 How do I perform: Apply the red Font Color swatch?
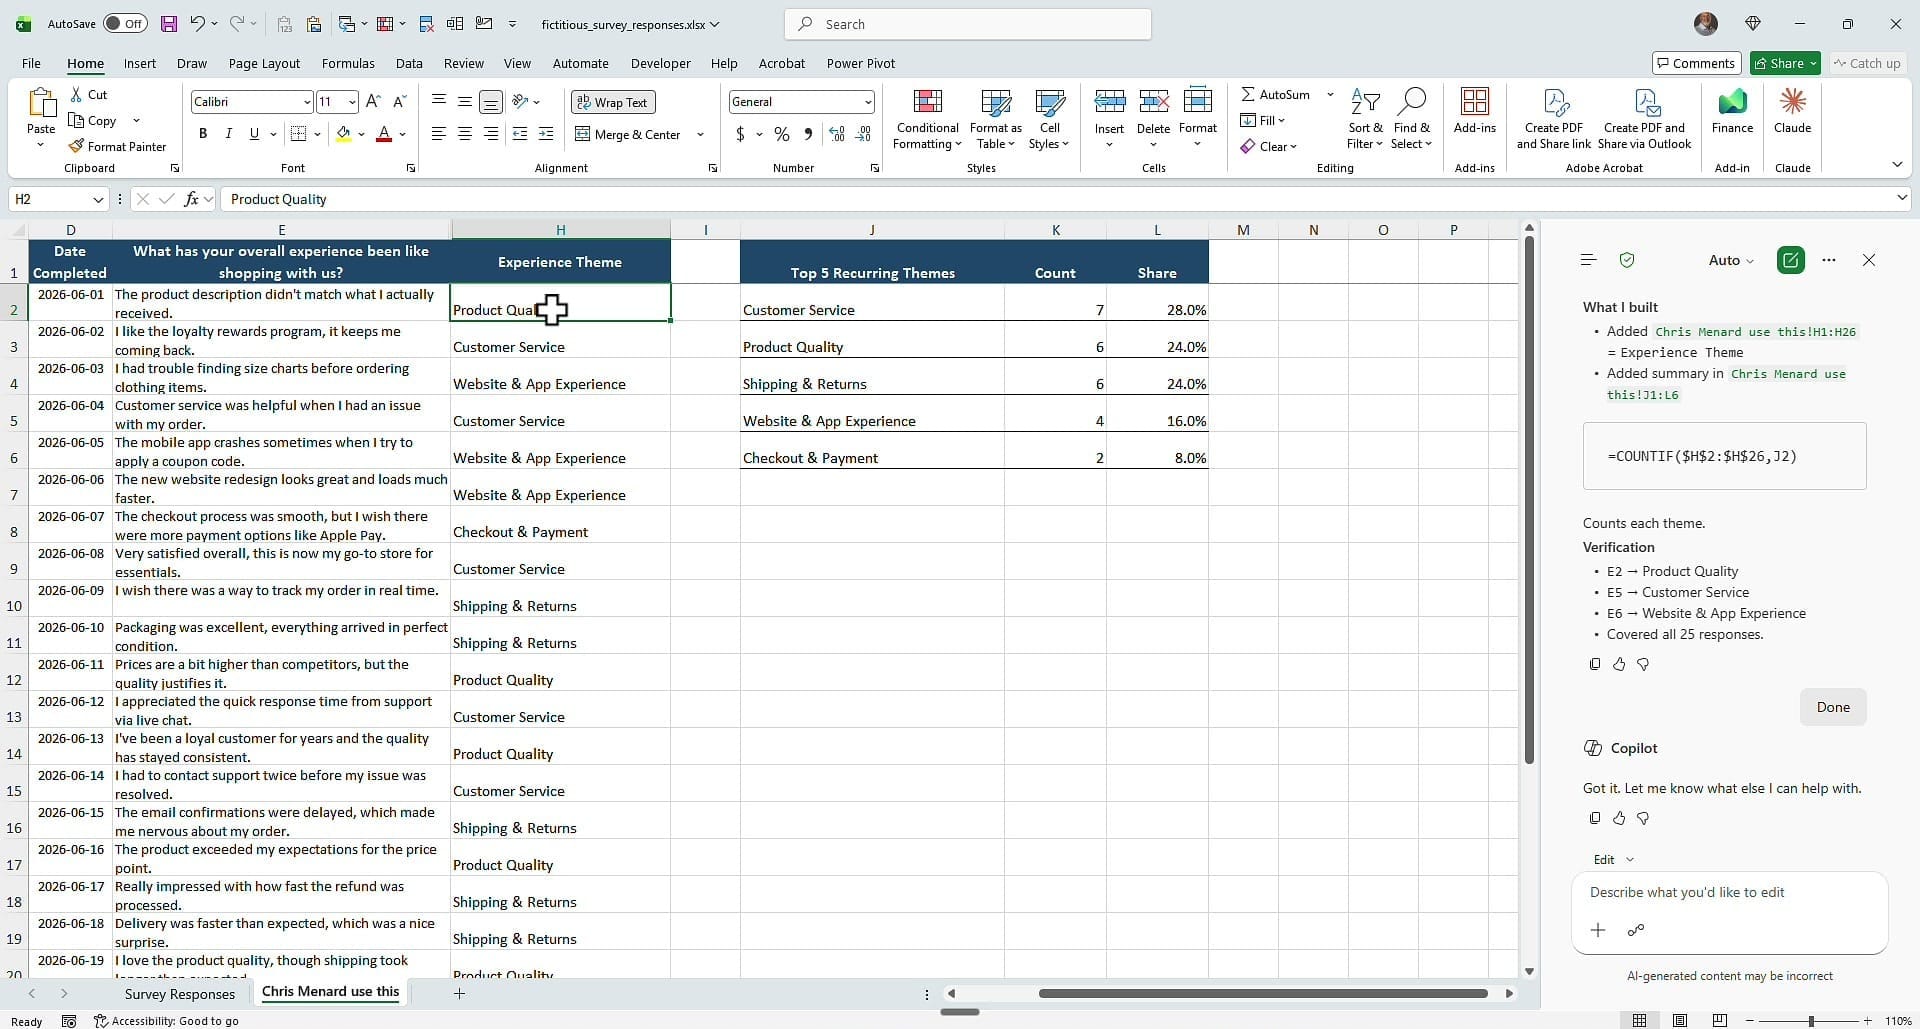tap(384, 134)
